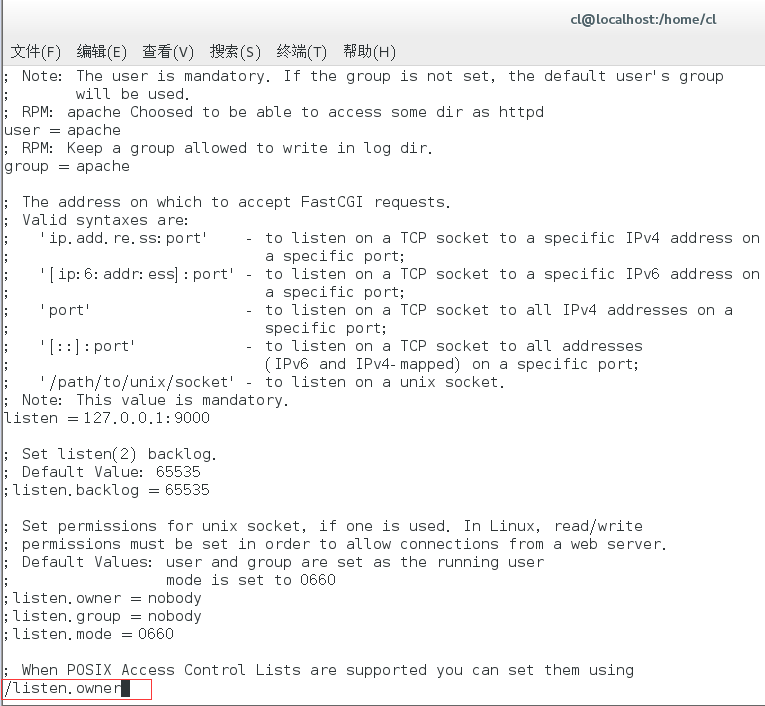This screenshot has height=706, width=765.
Task: Click the 'user = apache' line
Action: click(62, 130)
